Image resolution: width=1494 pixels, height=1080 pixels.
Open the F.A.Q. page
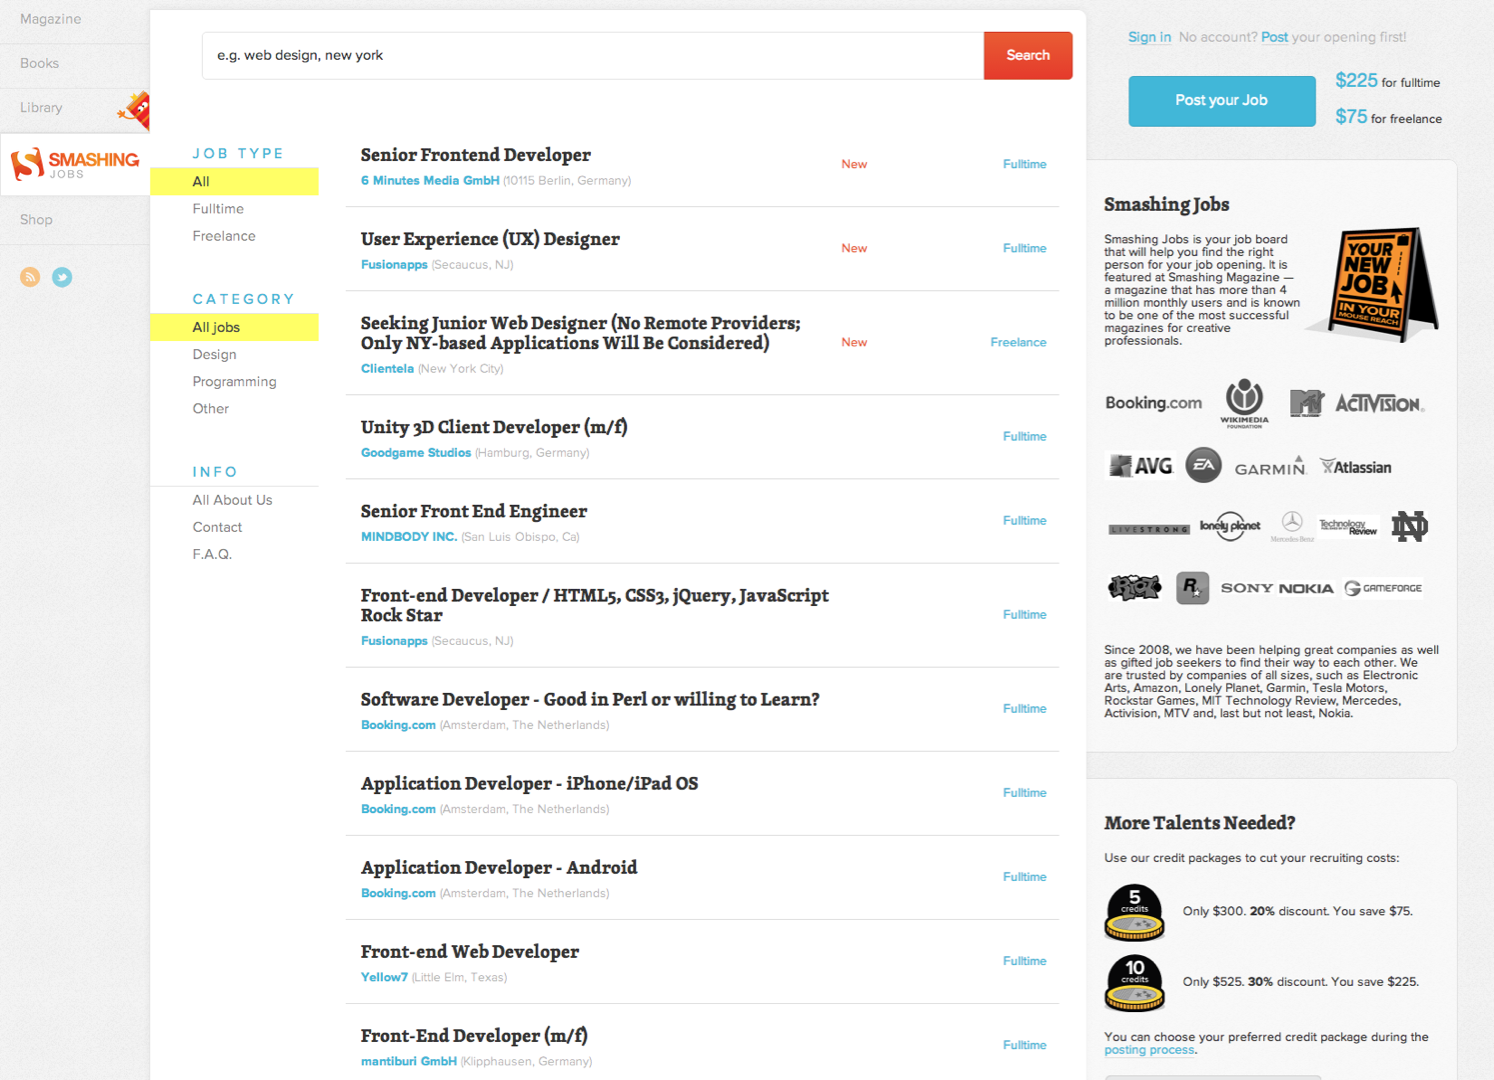click(212, 554)
